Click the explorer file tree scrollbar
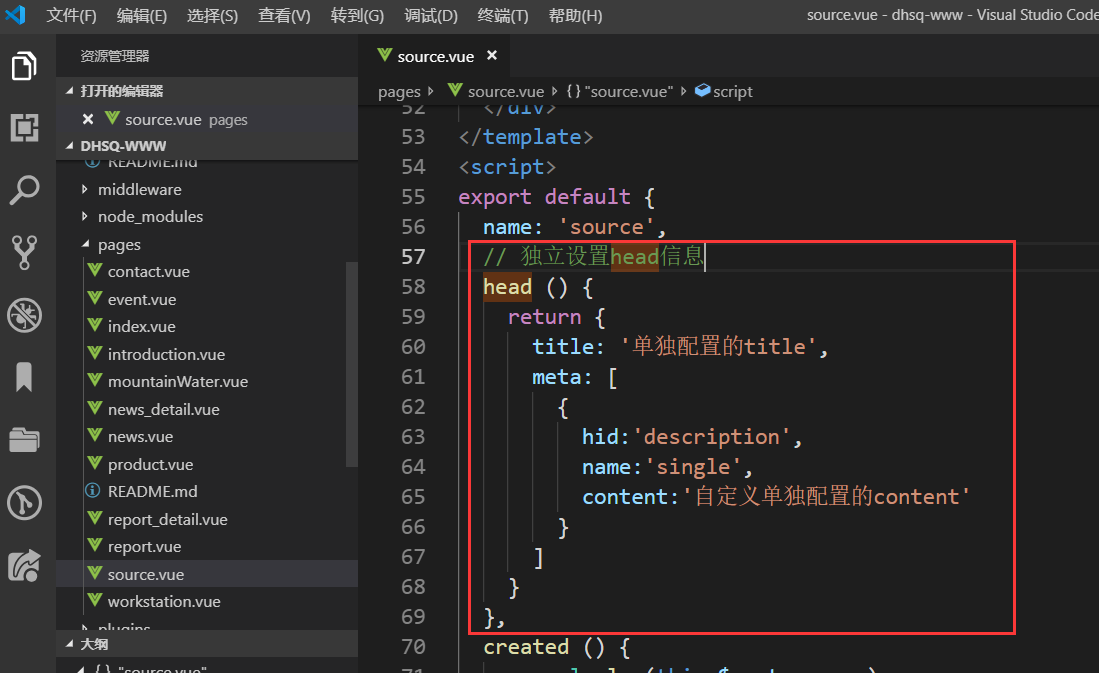The image size is (1099, 673). [352, 365]
